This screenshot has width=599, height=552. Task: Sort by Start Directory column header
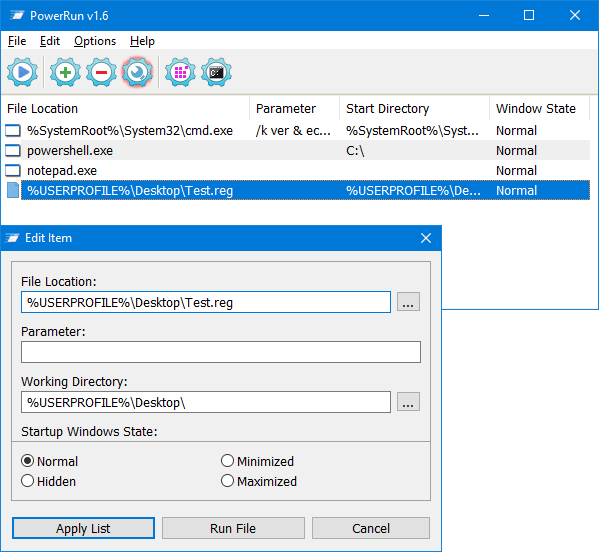pyautogui.click(x=414, y=108)
